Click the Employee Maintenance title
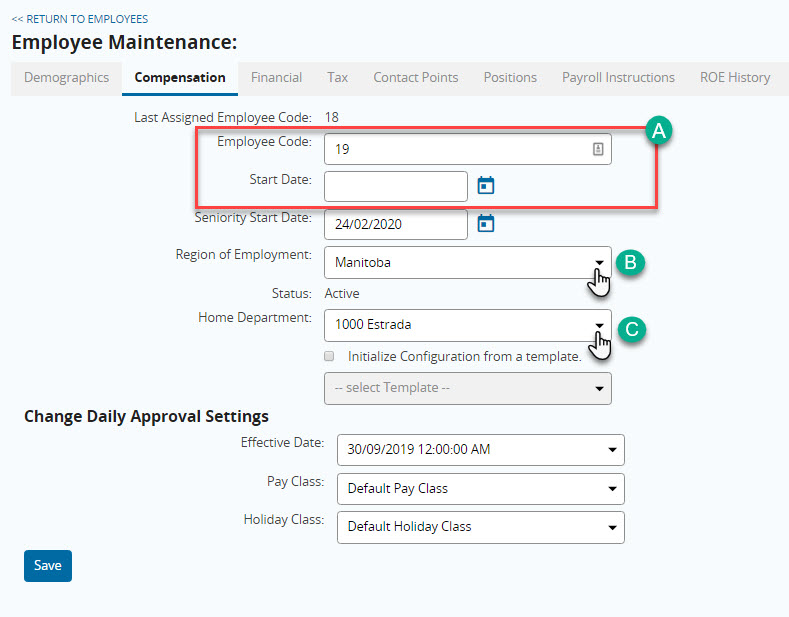This screenshot has height=617, width=789. coord(124,42)
